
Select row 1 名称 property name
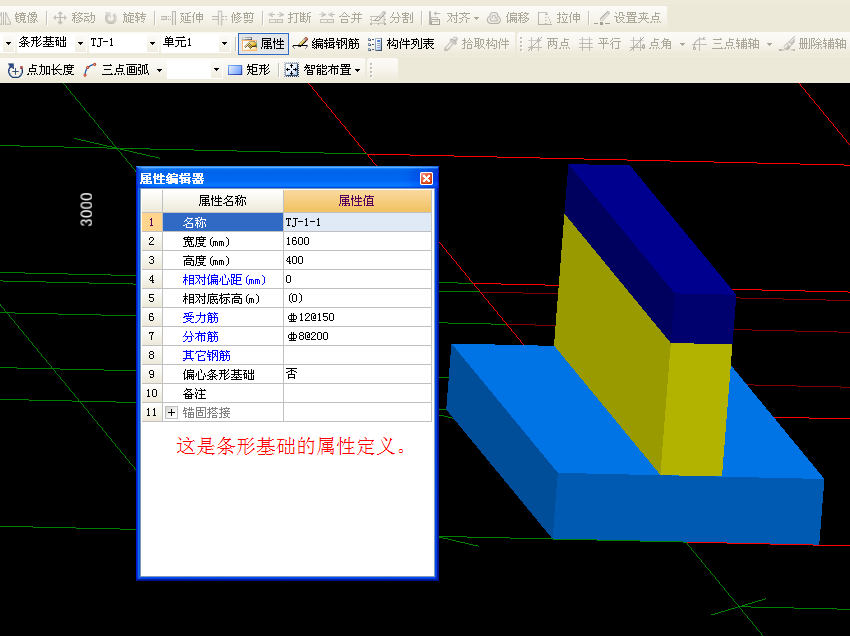(x=223, y=222)
